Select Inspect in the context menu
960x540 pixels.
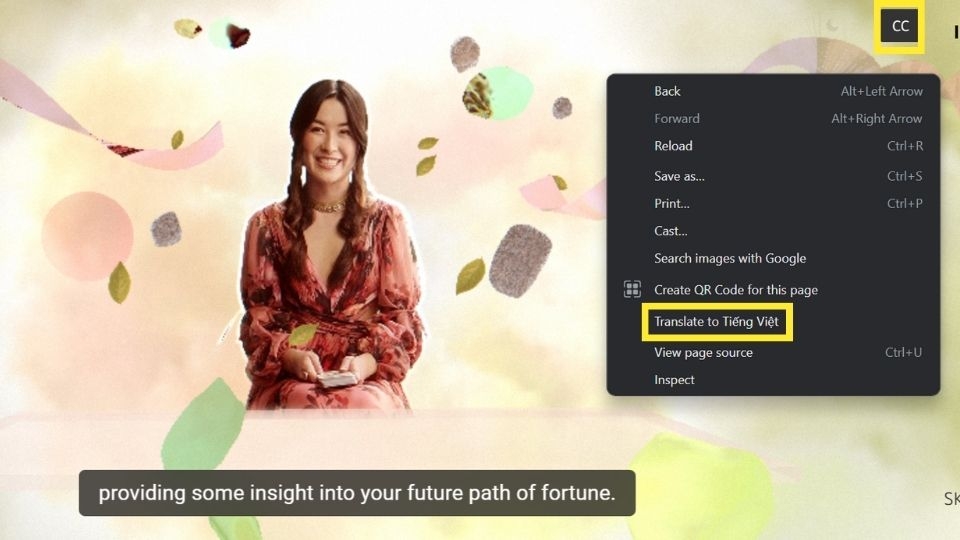[773, 380]
